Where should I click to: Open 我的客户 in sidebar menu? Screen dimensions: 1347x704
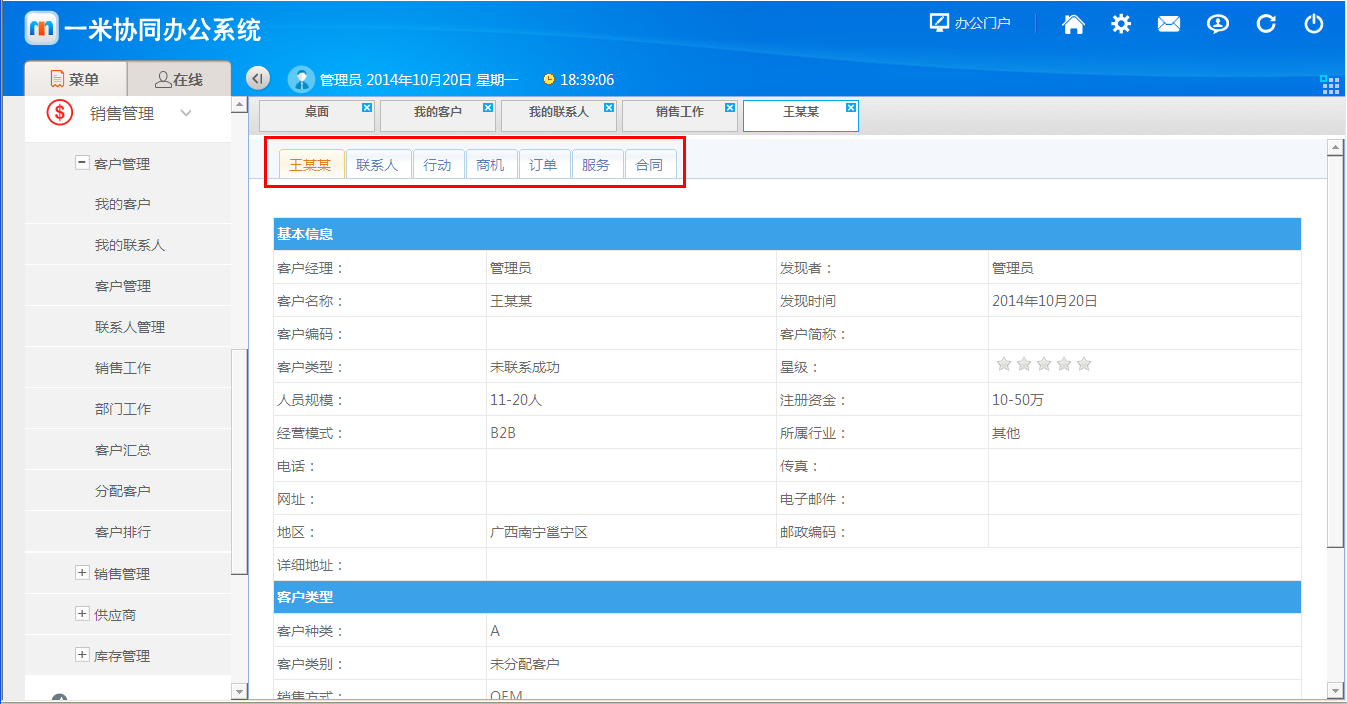(x=123, y=204)
